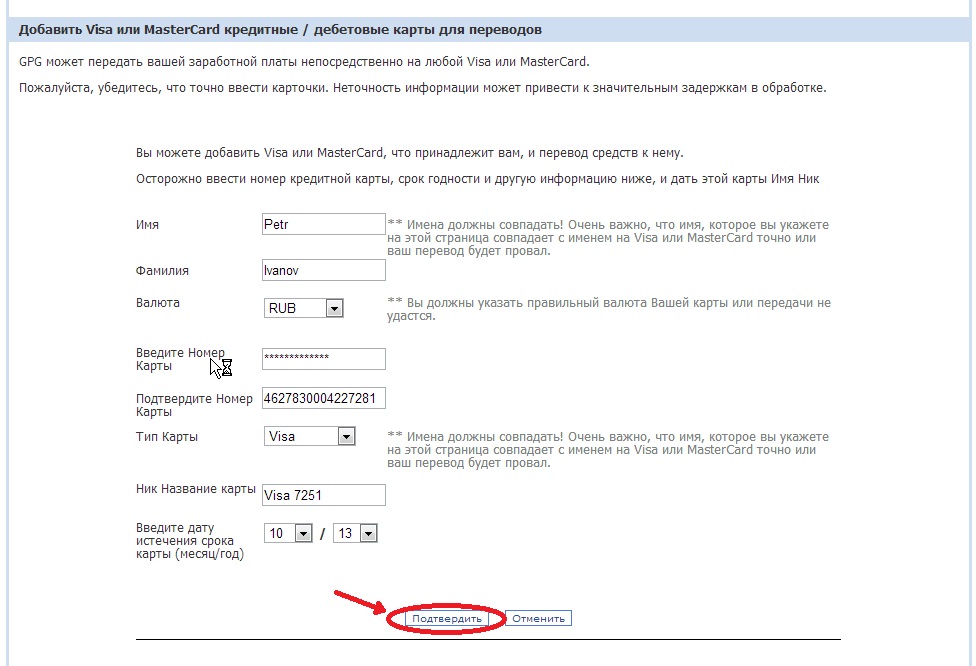The width and height of the screenshot is (976, 666).
Task: Click the Введите Номер Карты label
Action: 180,359
